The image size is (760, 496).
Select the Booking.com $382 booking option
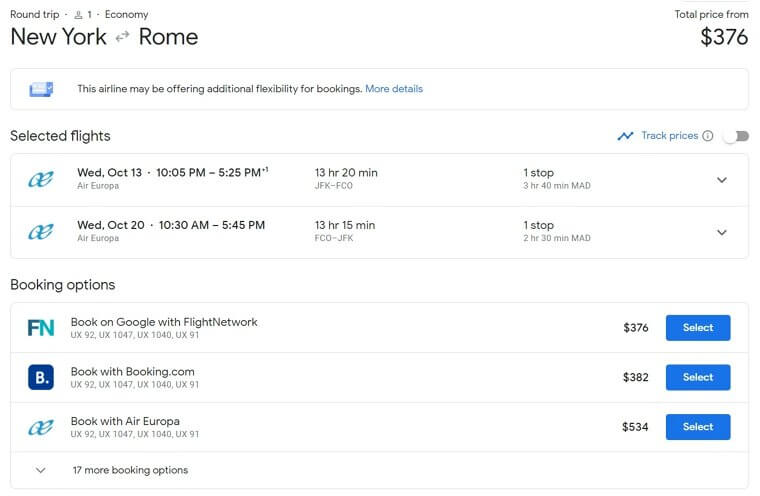(698, 377)
